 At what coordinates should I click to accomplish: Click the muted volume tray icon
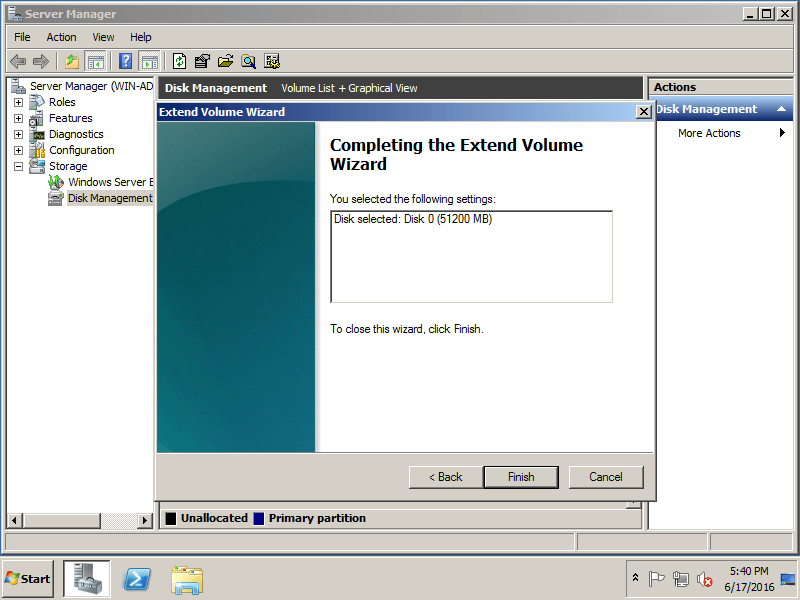point(705,579)
